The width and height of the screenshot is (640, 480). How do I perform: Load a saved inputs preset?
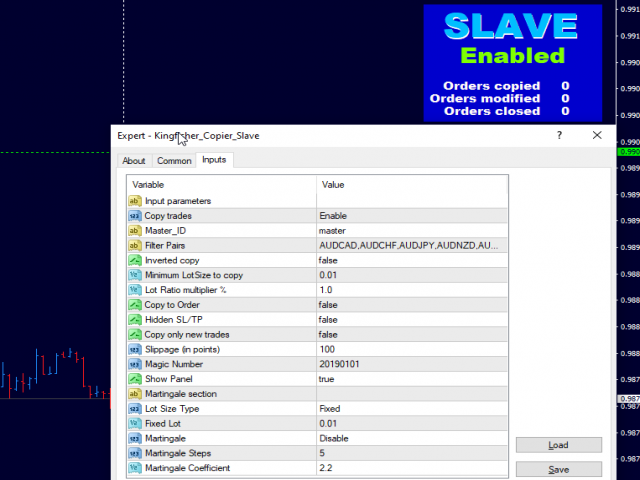pos(558,445)
